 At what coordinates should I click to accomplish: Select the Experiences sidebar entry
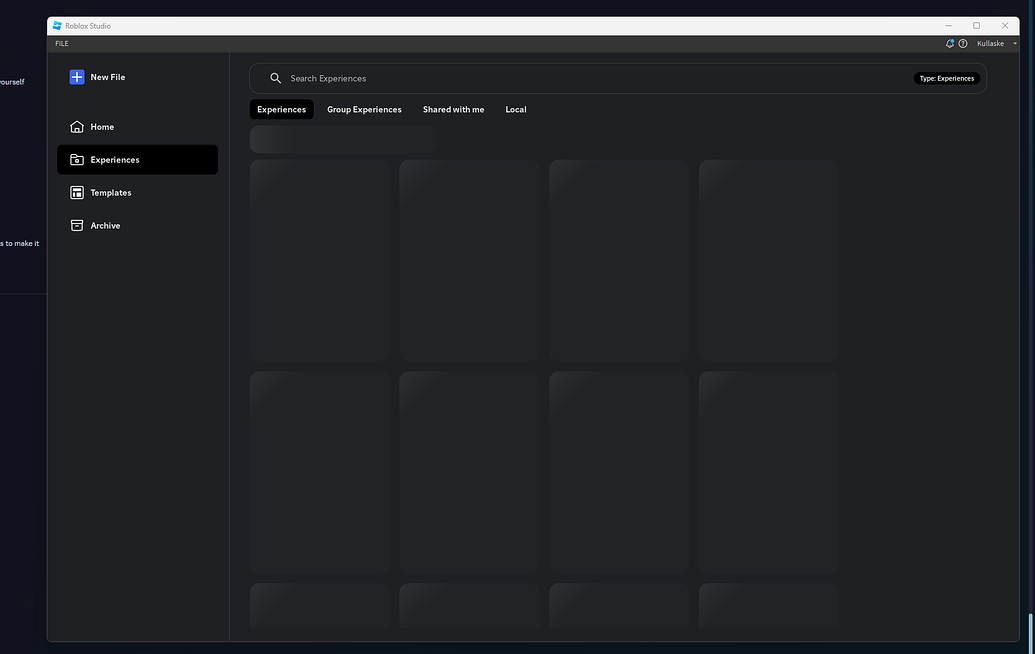click(x=137, y=160)
